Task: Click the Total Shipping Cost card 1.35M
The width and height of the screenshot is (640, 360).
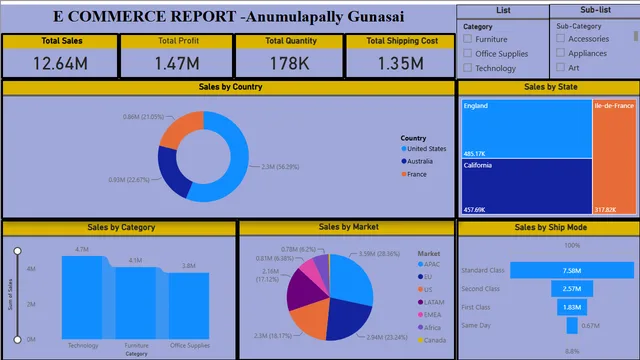Action: click(400, 56)
